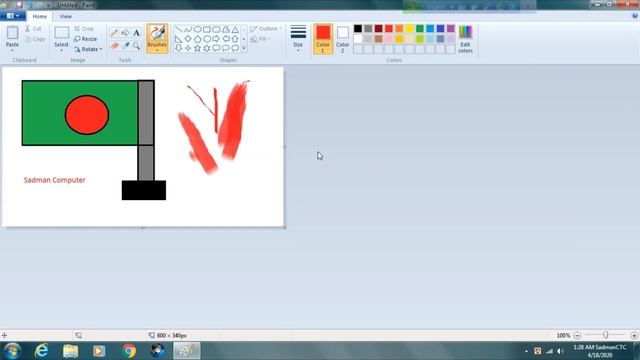
Task: Open Edit colors dialog
Action: 465,39
